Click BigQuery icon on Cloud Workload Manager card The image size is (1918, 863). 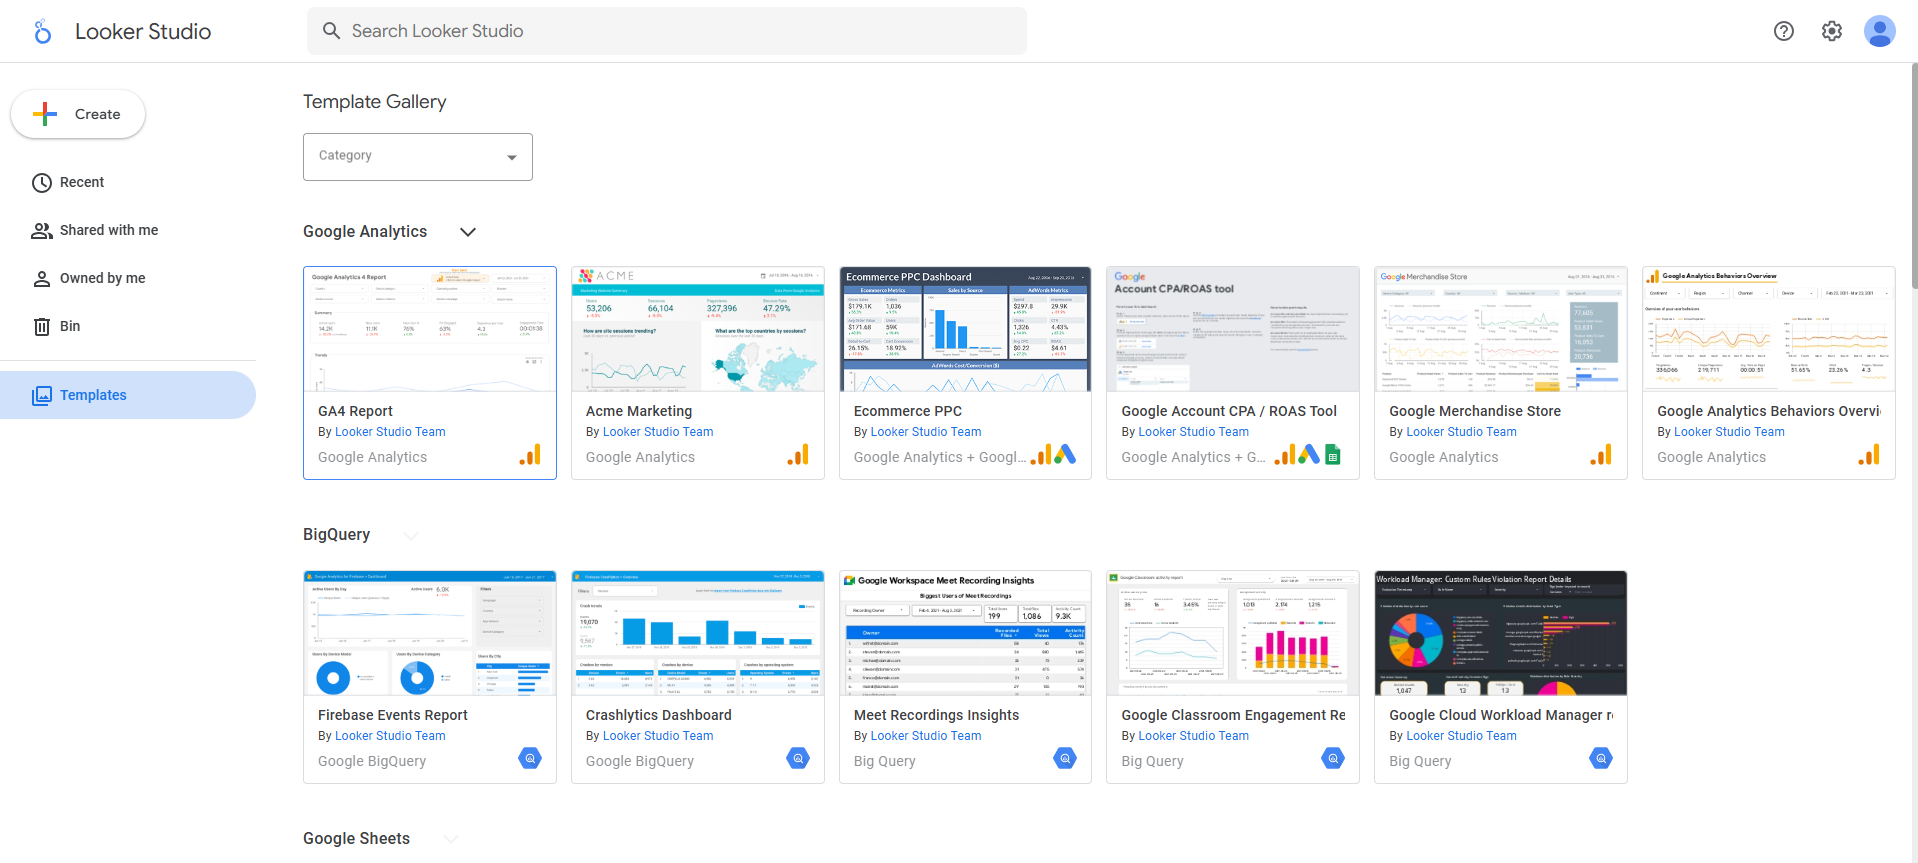coord(1601,758)
